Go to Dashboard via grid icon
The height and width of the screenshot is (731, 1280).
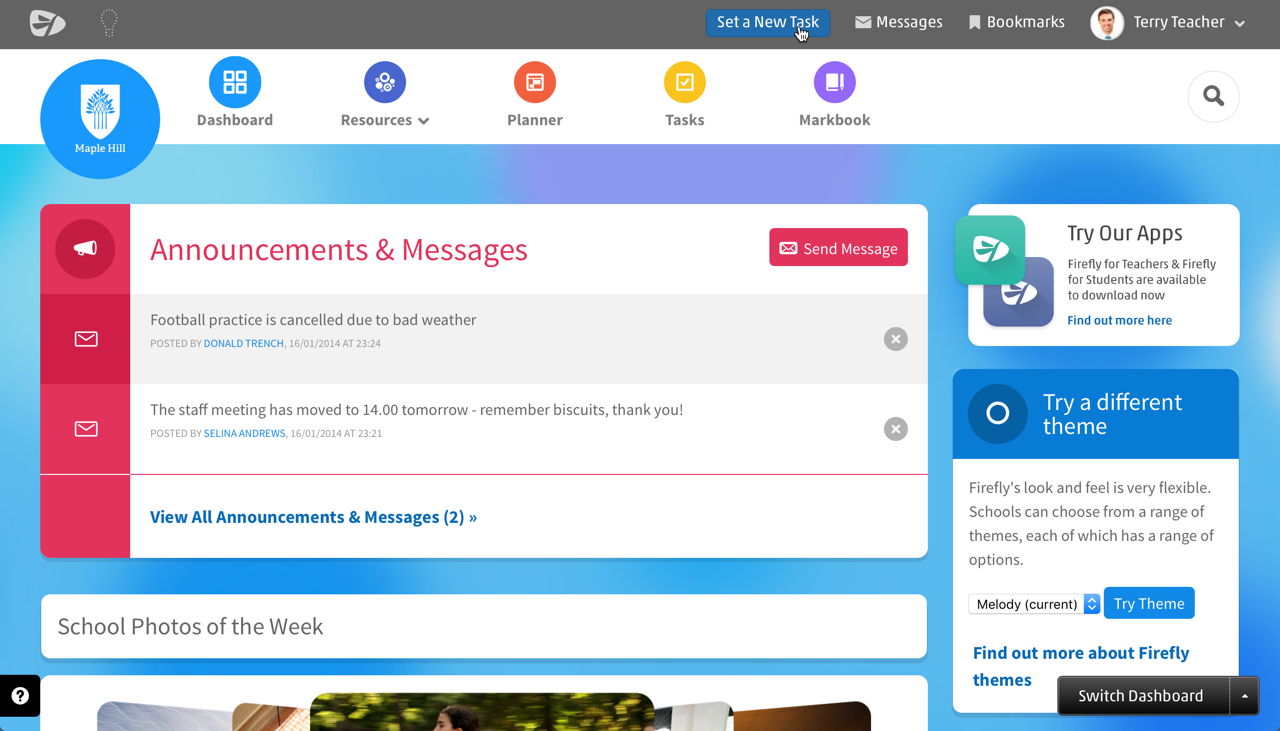(x=235, y=82)
